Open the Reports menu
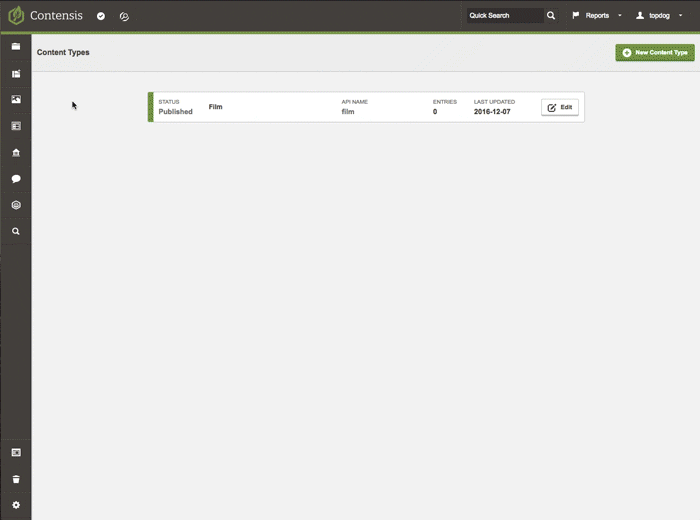The width and height of the screenshot is (700, 520). click(x=597, y=16)
